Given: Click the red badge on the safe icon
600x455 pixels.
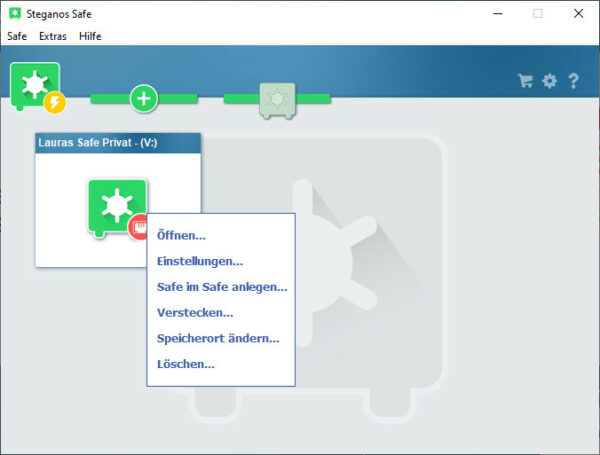Looking at the screenshot, I should [x=139, y=226].
